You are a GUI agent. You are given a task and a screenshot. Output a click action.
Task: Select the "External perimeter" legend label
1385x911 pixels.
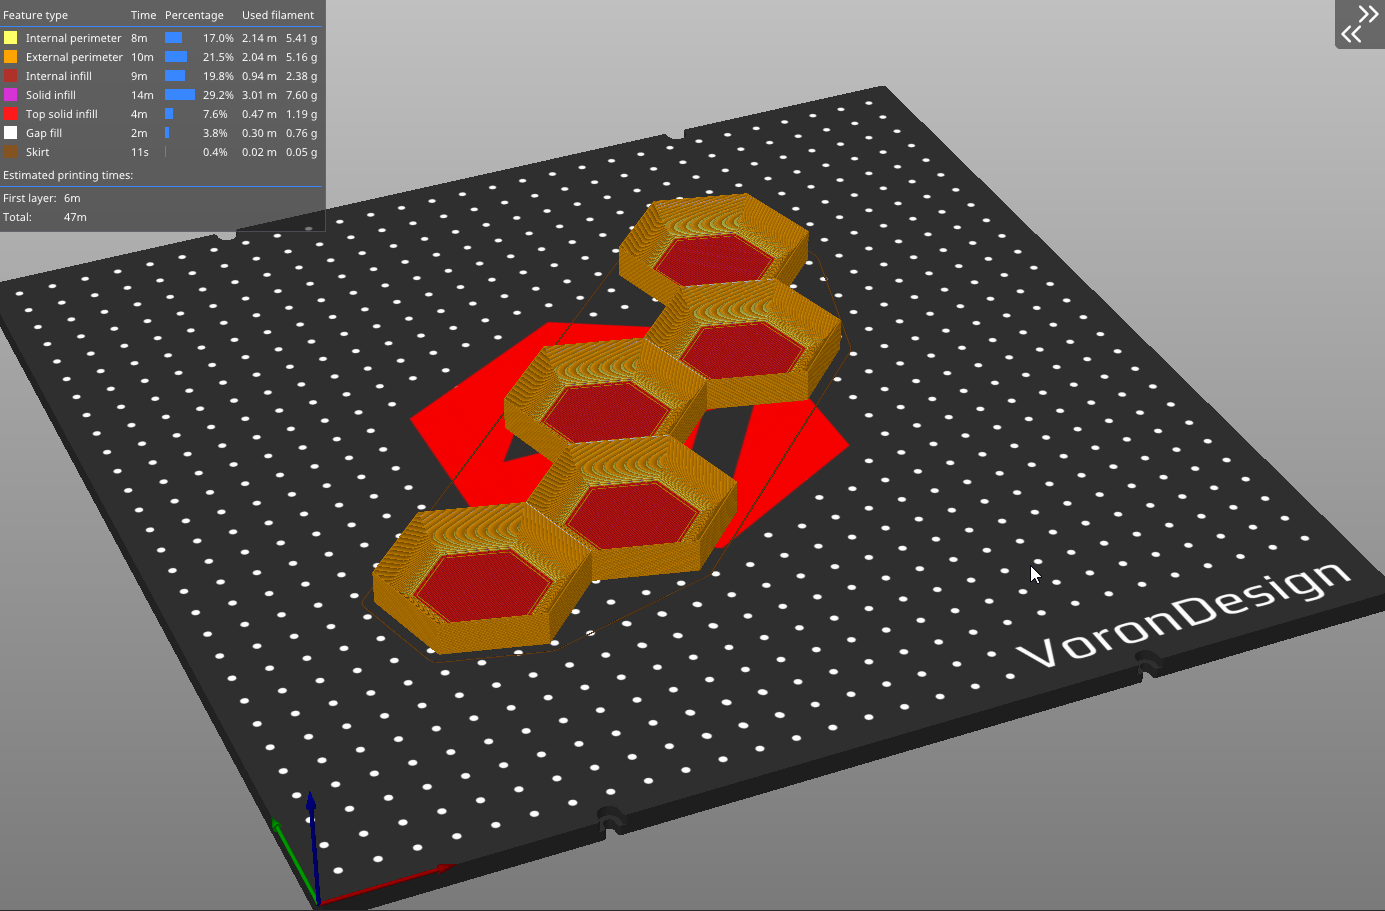click(x=74, y=57)
